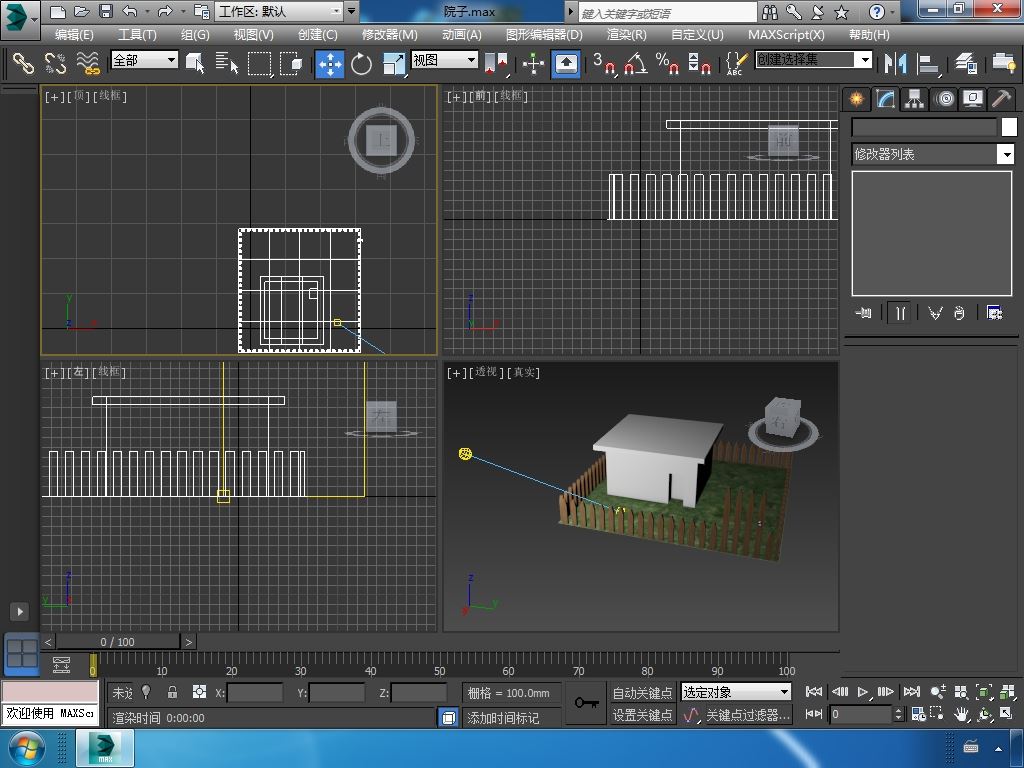Toggle the 3D snaps button
Viewport: 1024px width, 768px height.
tap(604, 63)
